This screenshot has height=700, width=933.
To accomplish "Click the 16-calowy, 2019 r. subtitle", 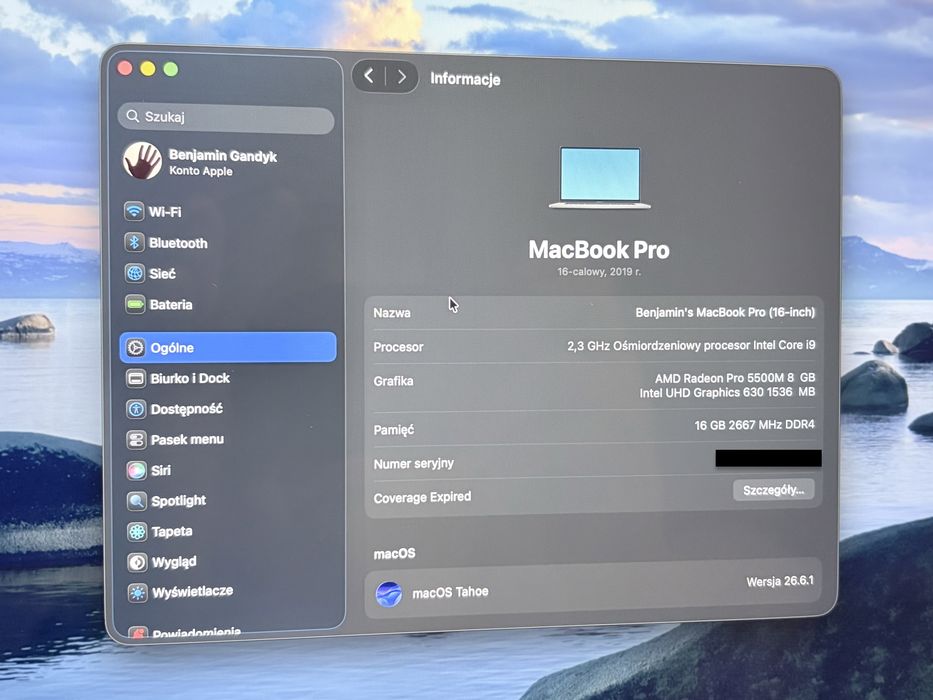I will pos(599,272).
